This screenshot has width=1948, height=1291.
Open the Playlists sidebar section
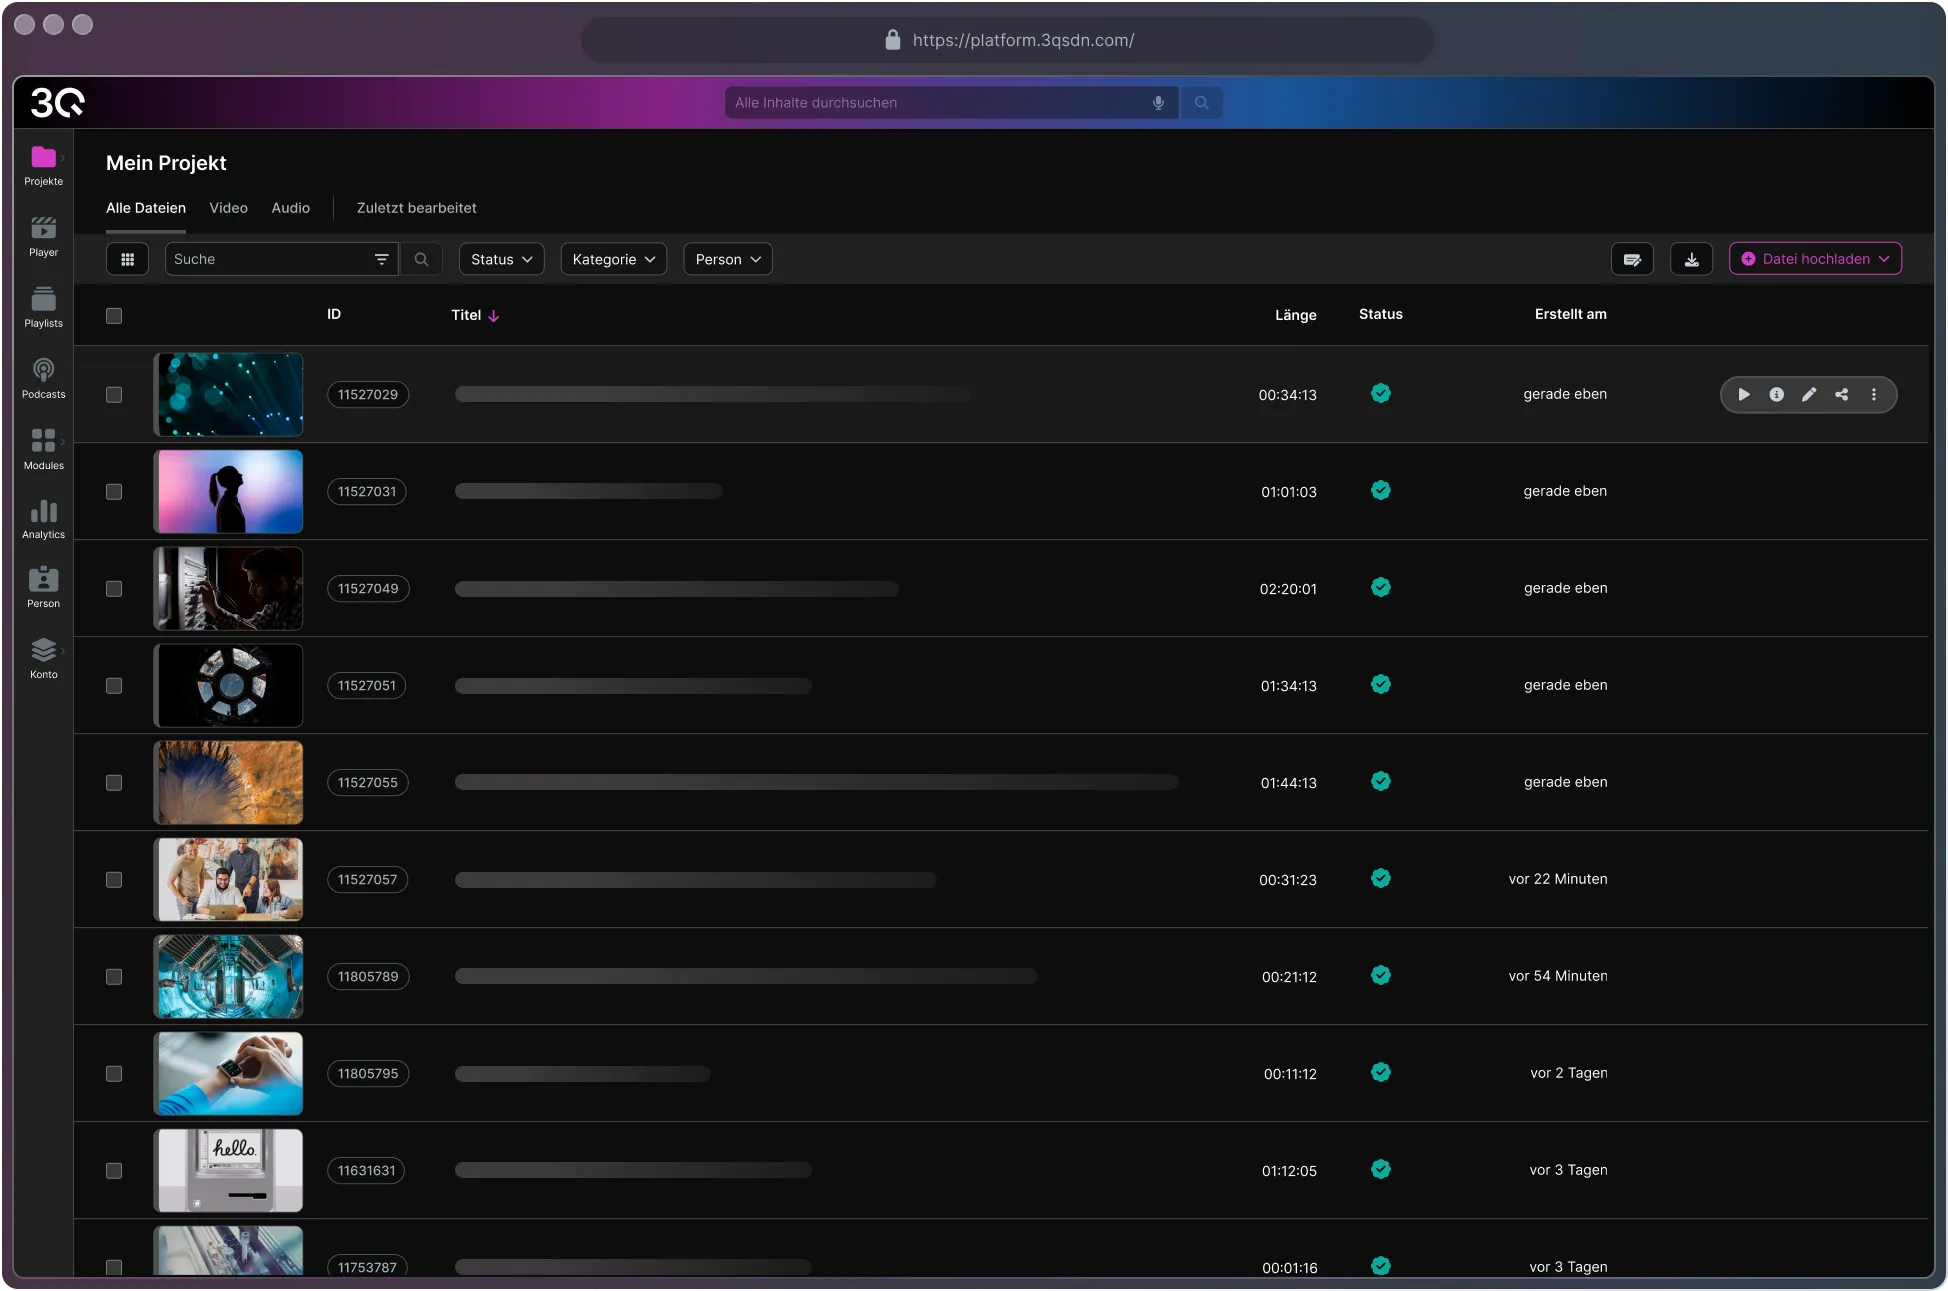pyautogui.click(x=43, y=308)
